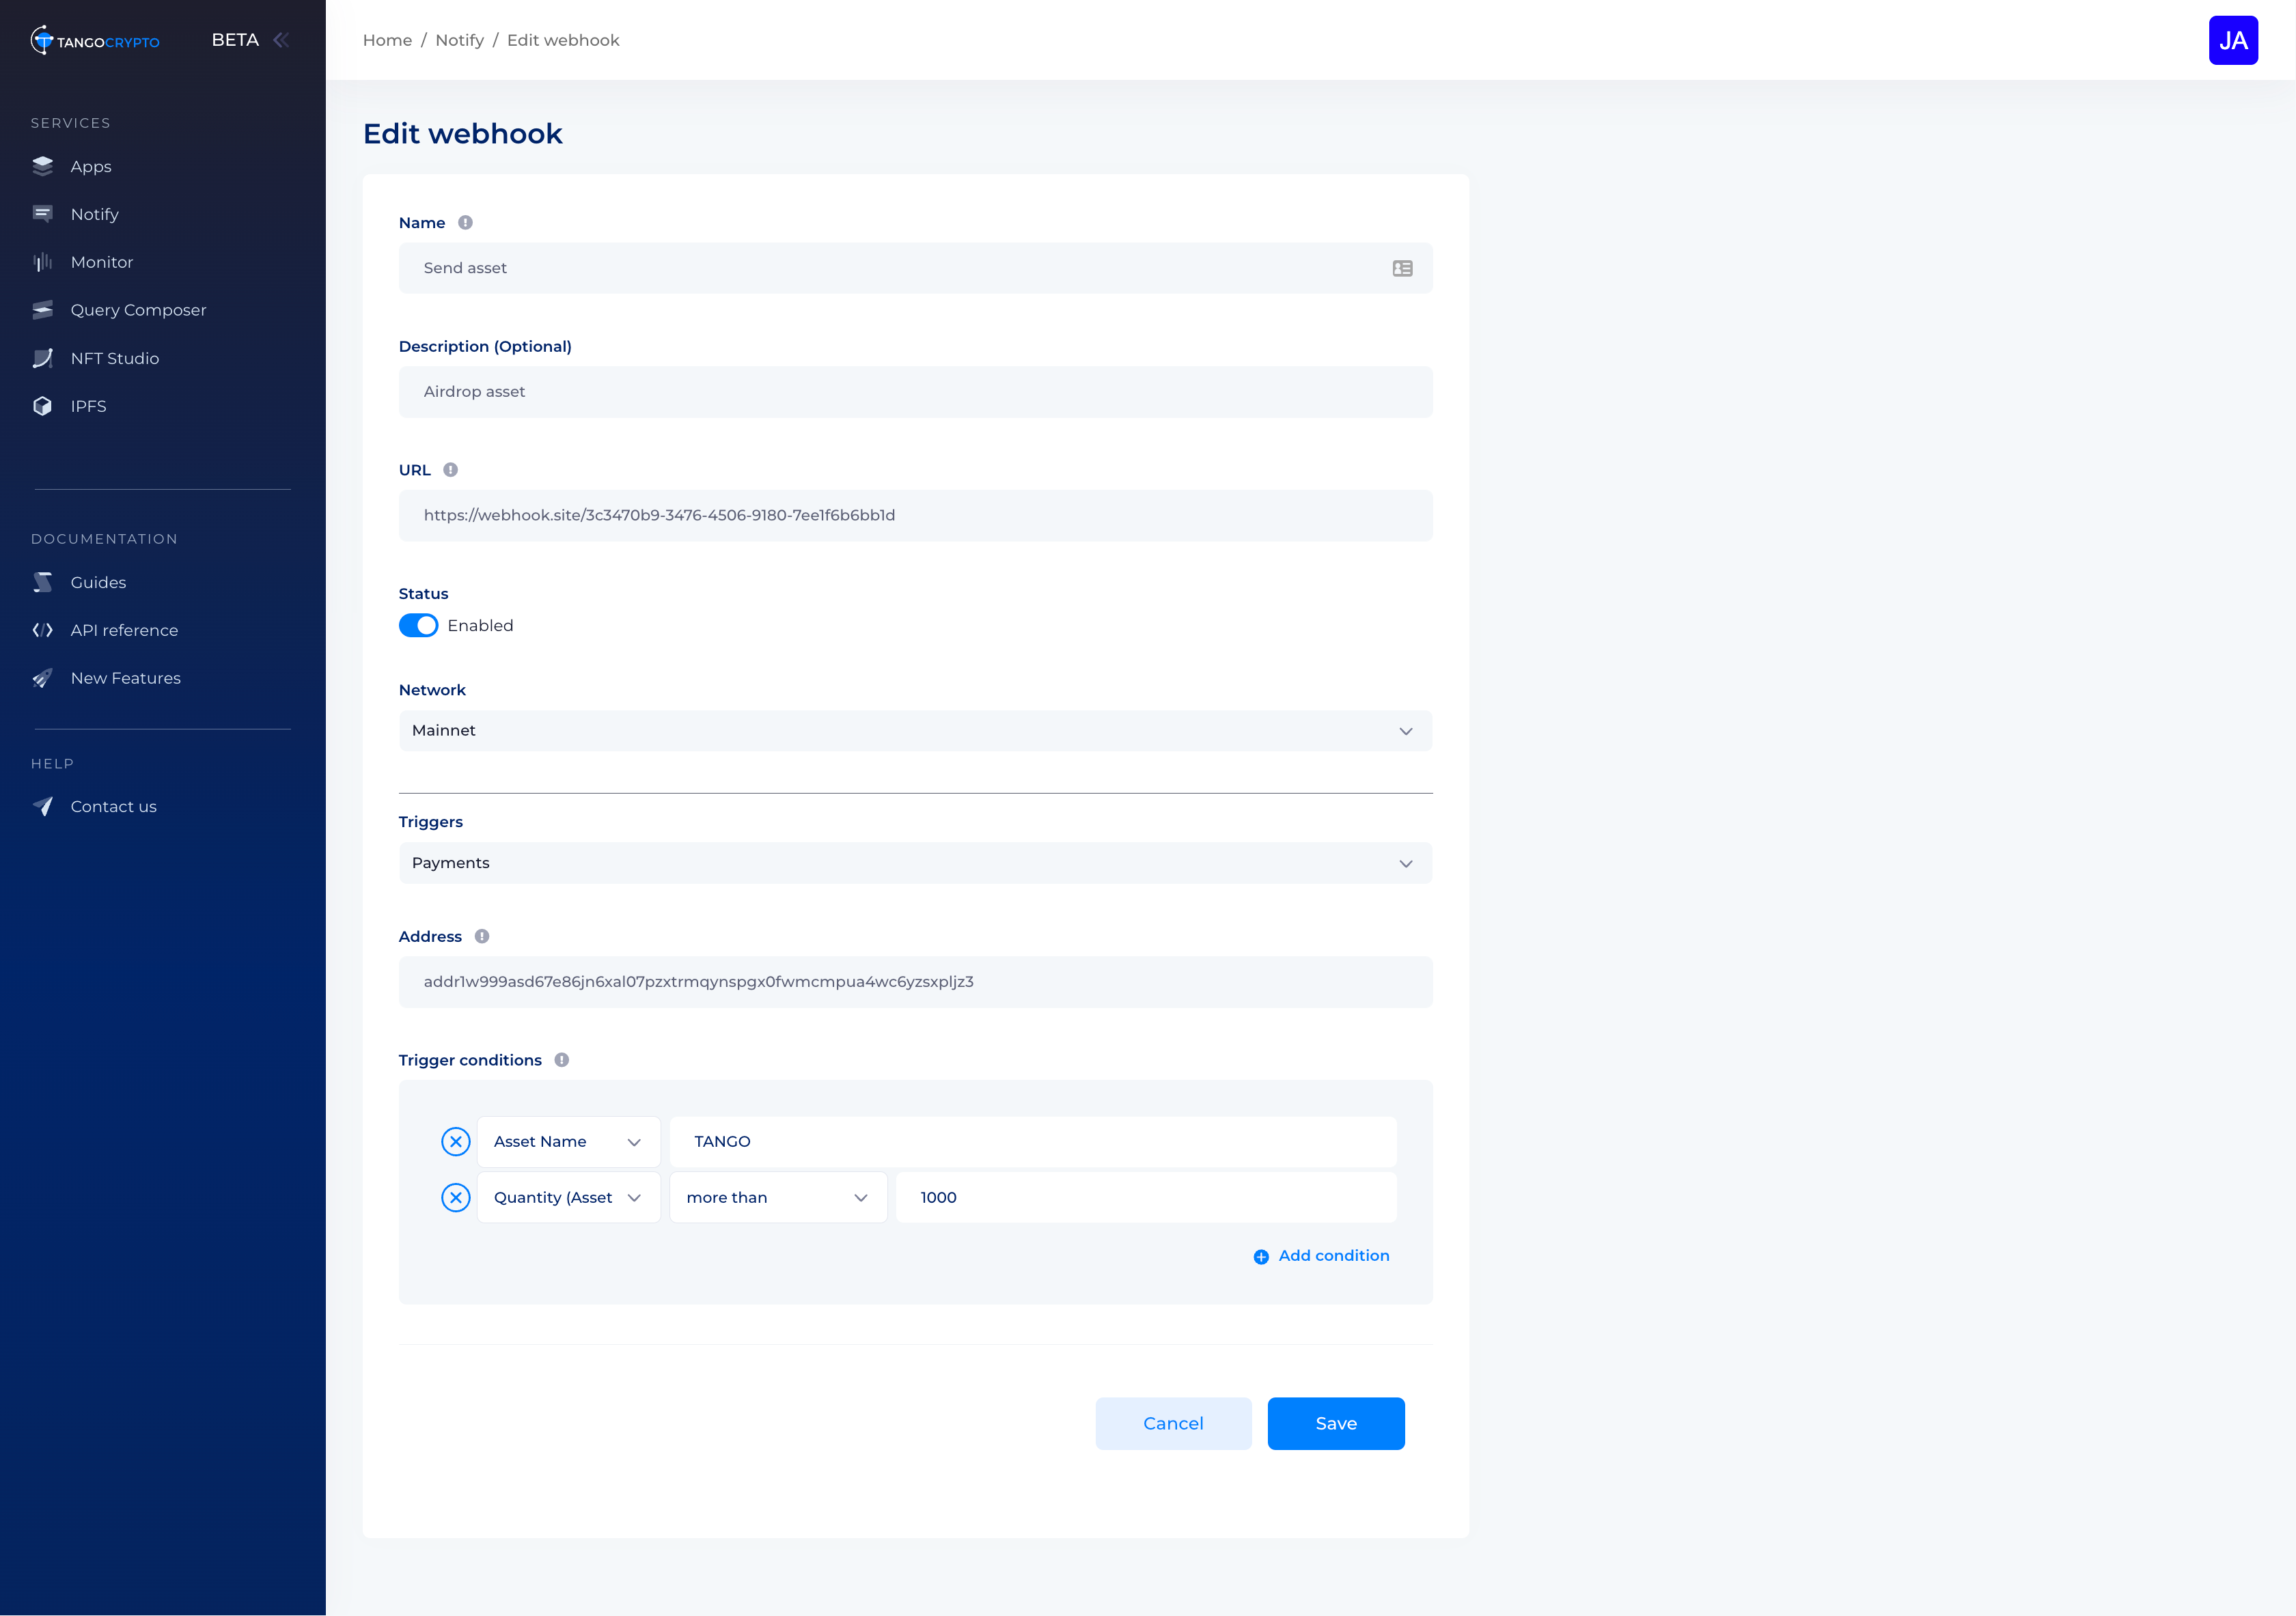
Task: Remove the Quantity condition row
Action: [x=456, y=1198]
